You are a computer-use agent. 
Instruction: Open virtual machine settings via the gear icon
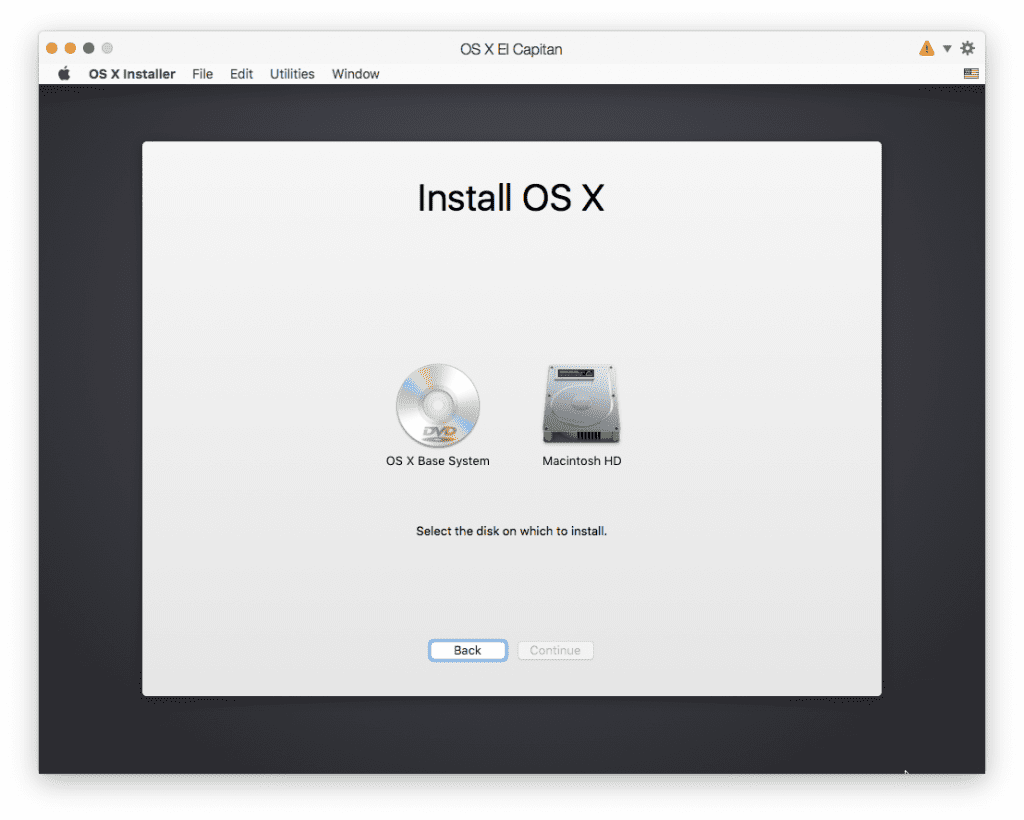(966, 47)
